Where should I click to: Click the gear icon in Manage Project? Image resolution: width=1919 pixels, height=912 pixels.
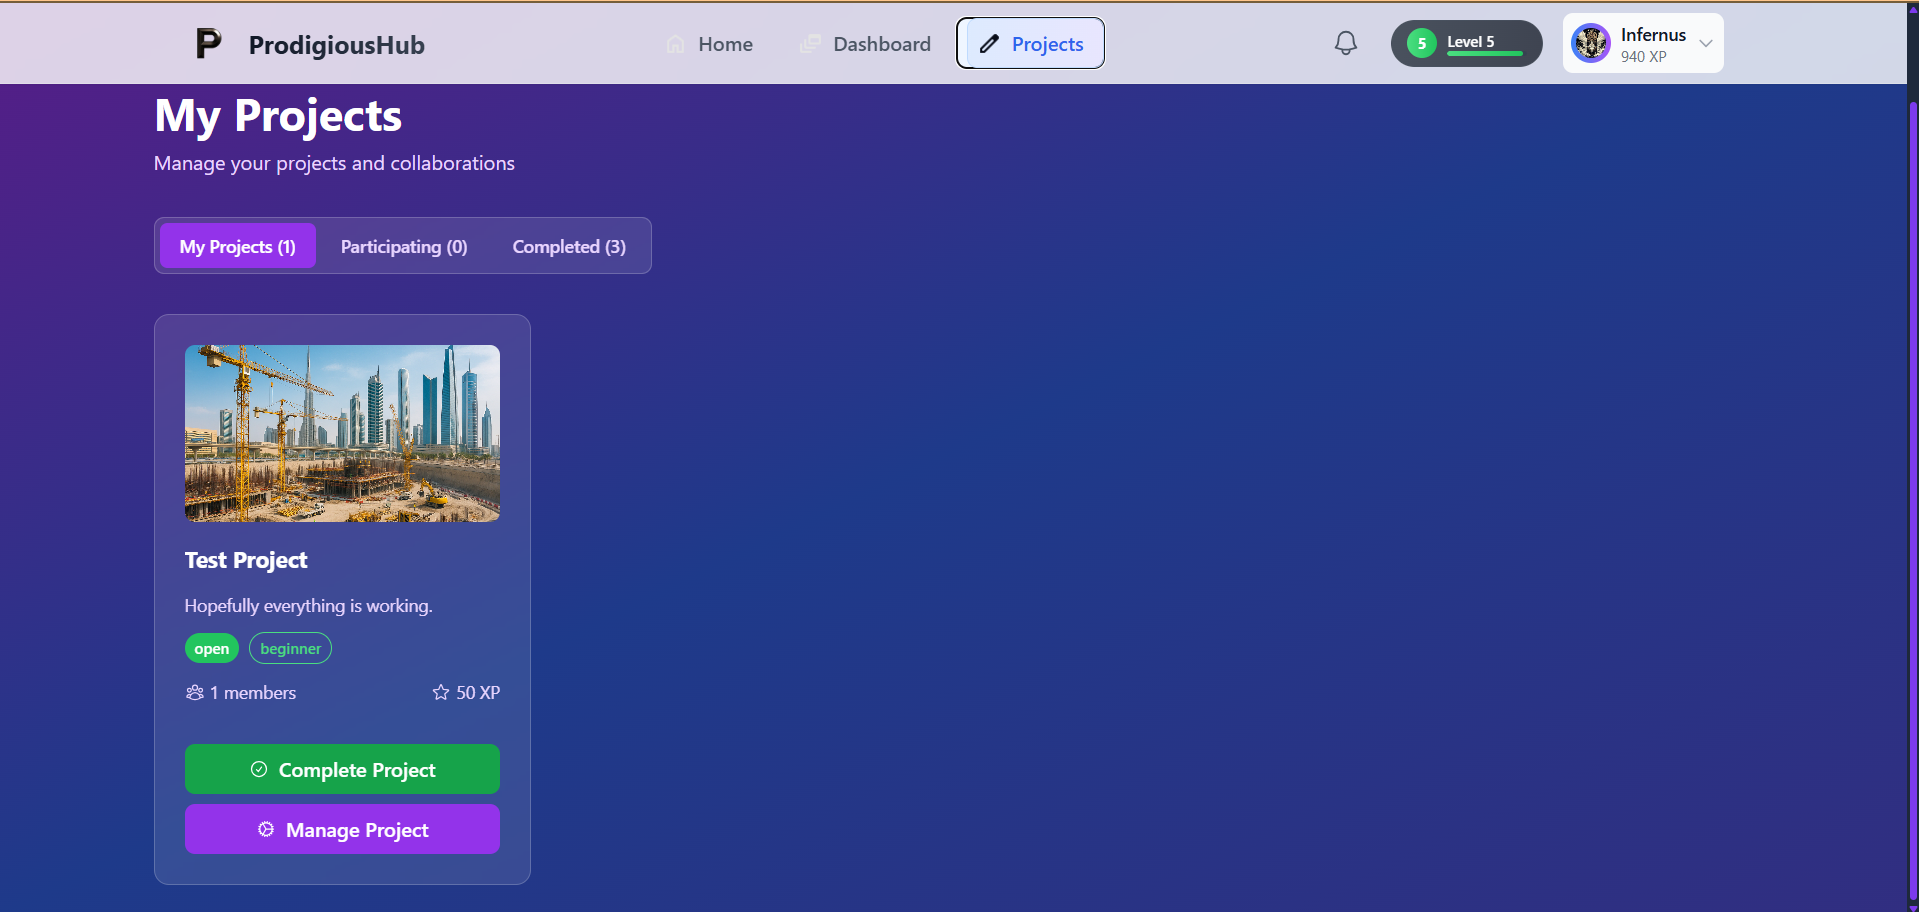click(266, 829)
